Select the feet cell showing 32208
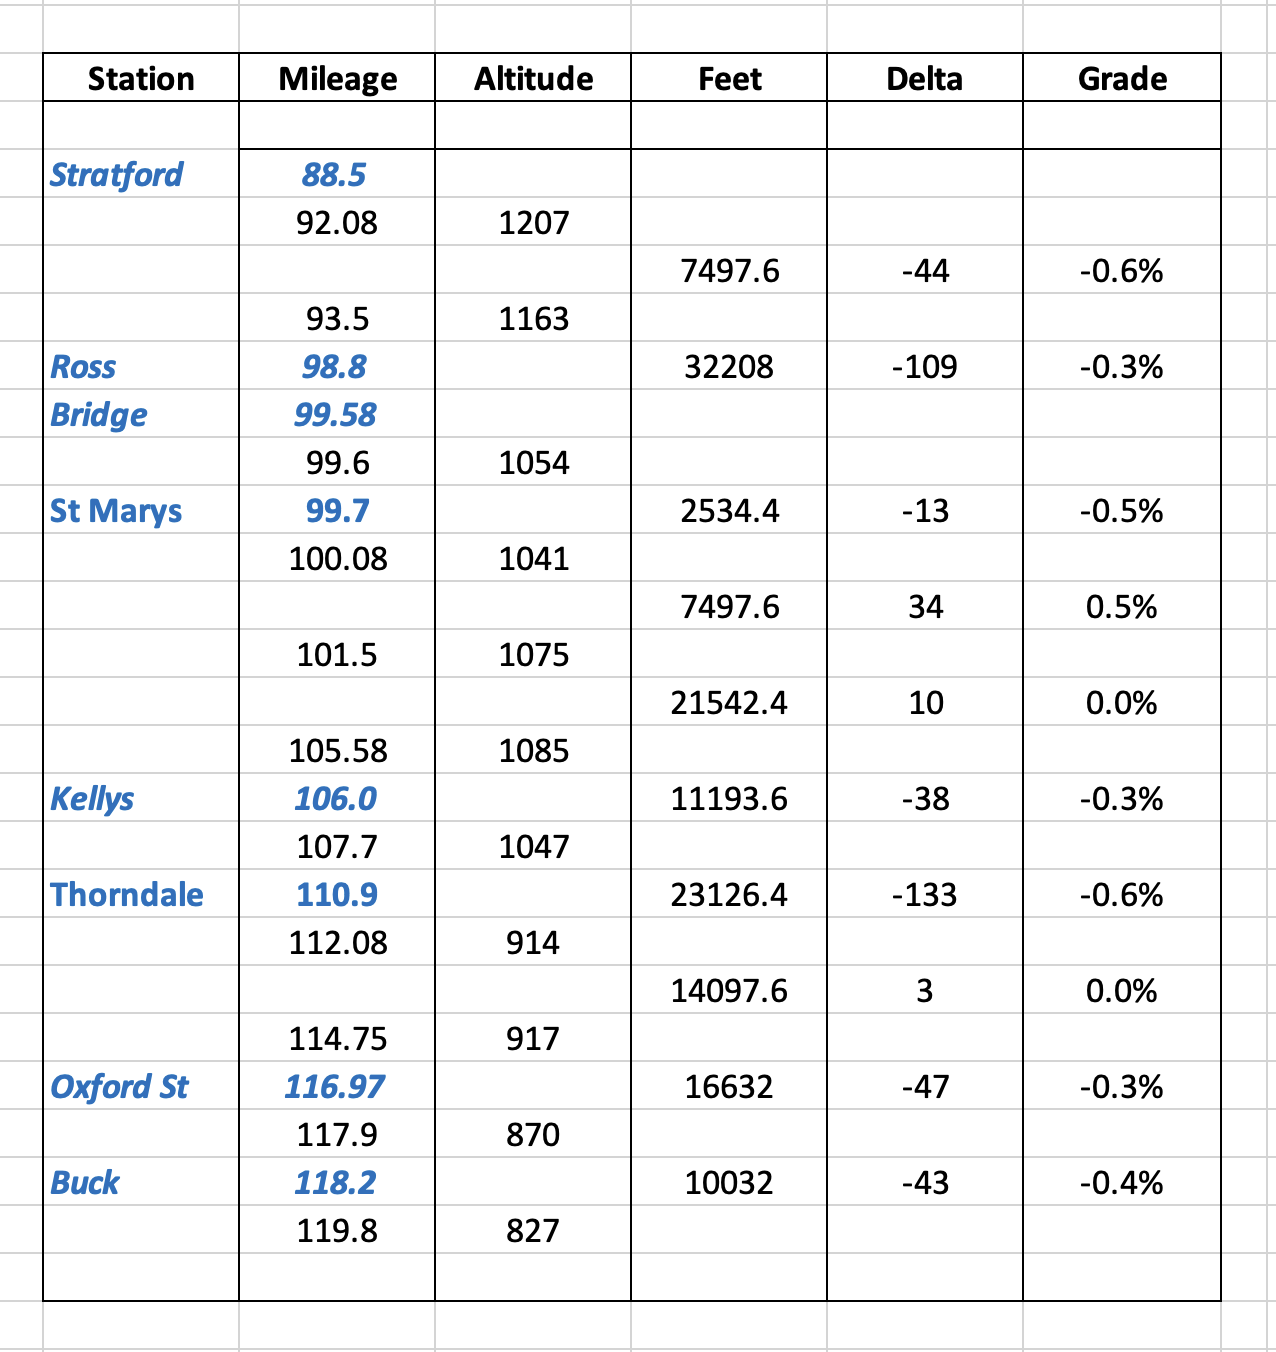This screenshot has width=1276, height=1352. (729, 366)
